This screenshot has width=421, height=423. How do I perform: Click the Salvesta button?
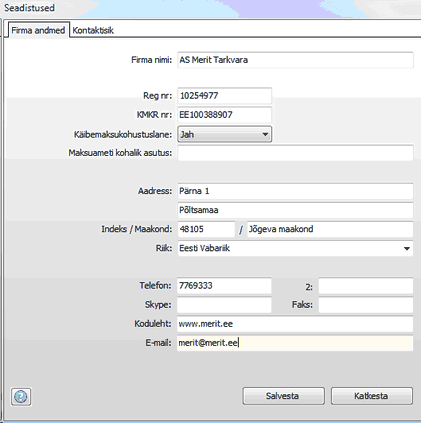pyautogui.click(x=283, y=396)
